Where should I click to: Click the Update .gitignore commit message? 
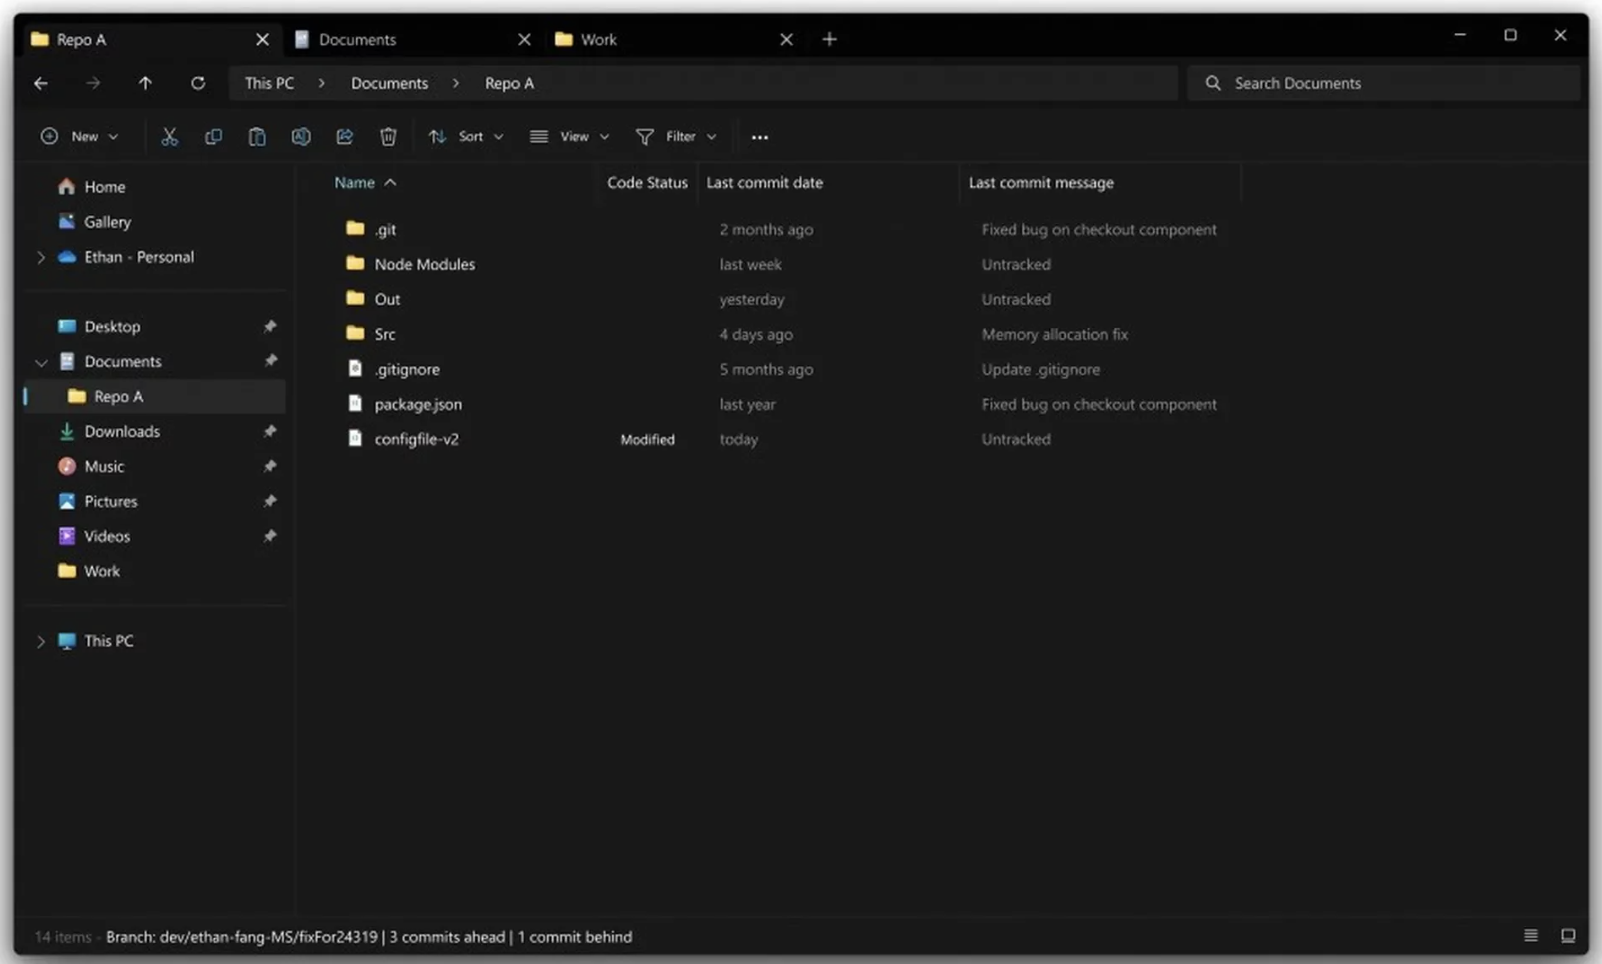coord(1040,369)
